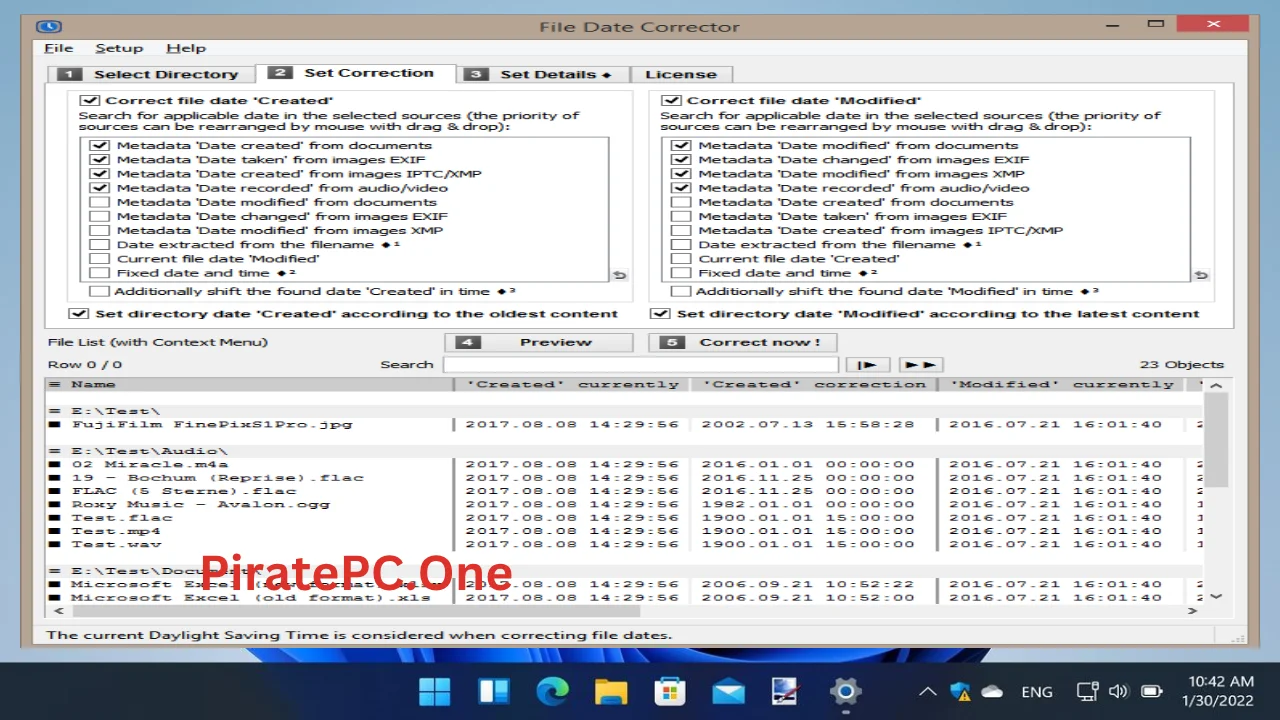Enable additionally shift found date 'Created'
The image size is (1280, 720).
click(x=99, y=291)
